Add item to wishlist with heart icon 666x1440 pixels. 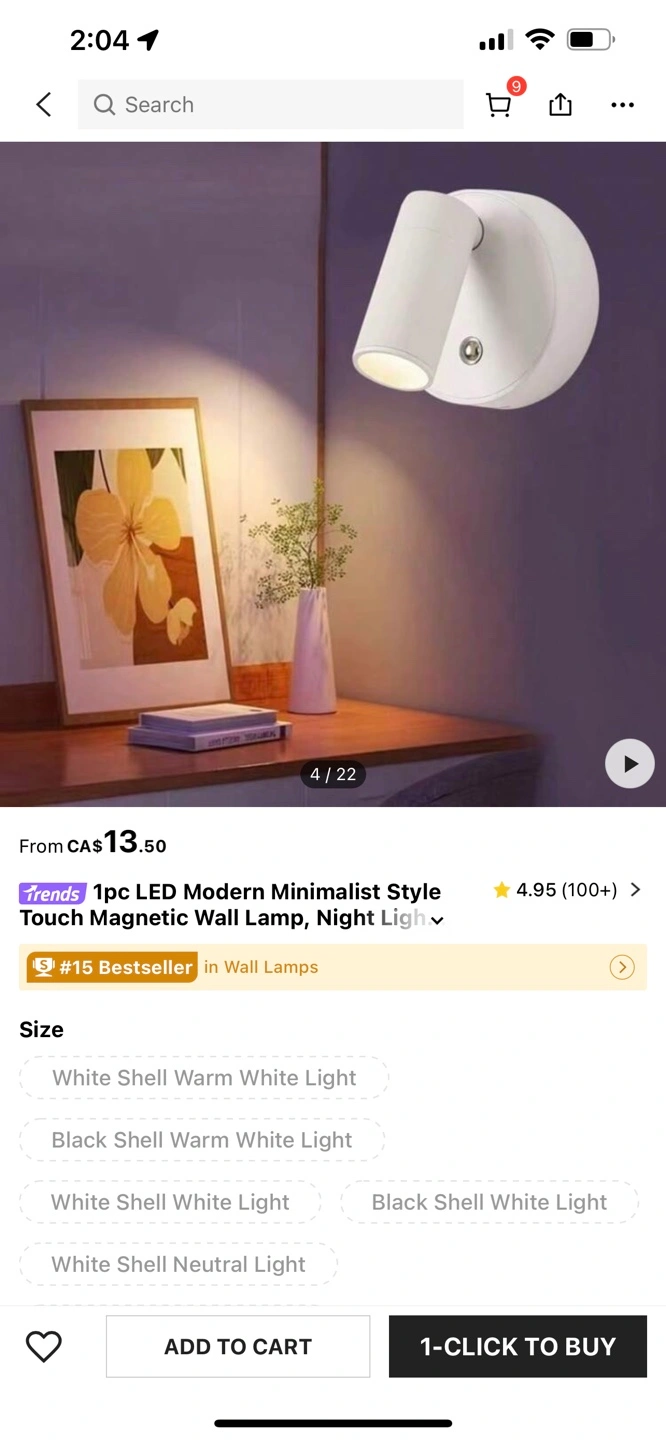click(44, 1346)
